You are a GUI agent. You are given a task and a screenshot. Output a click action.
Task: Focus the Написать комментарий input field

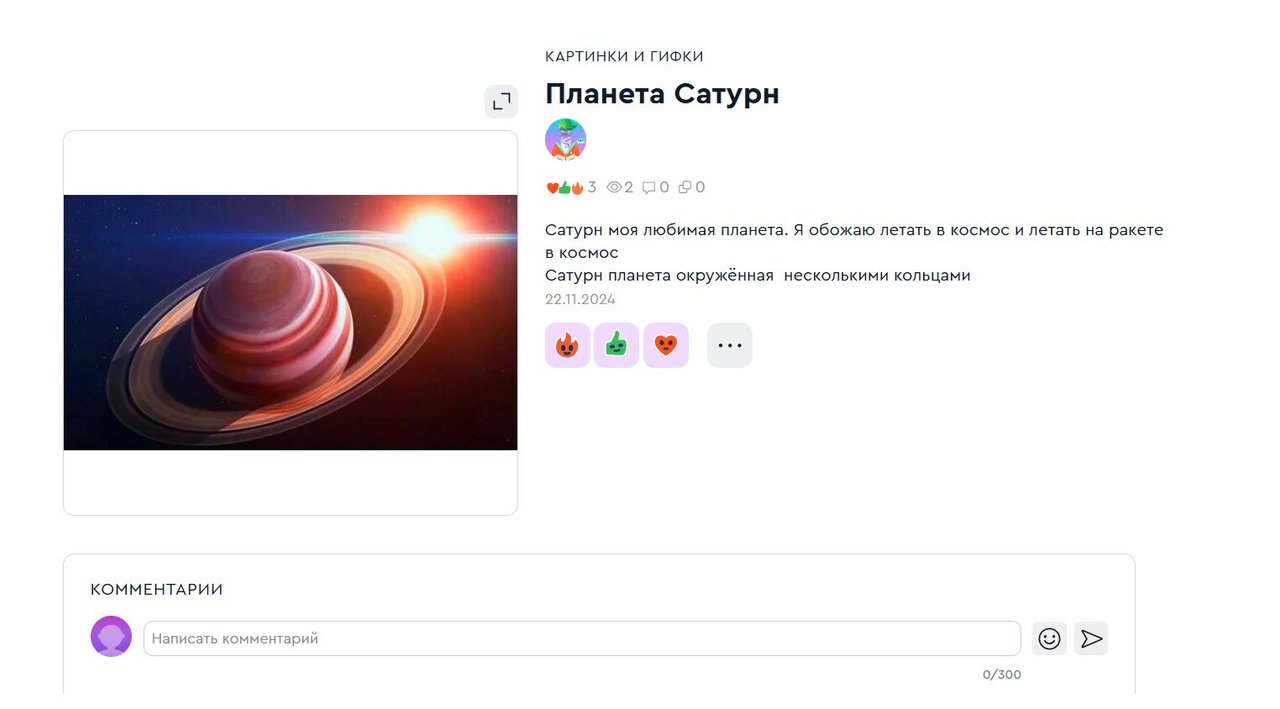pyautogui.click(x=581, y=638)
